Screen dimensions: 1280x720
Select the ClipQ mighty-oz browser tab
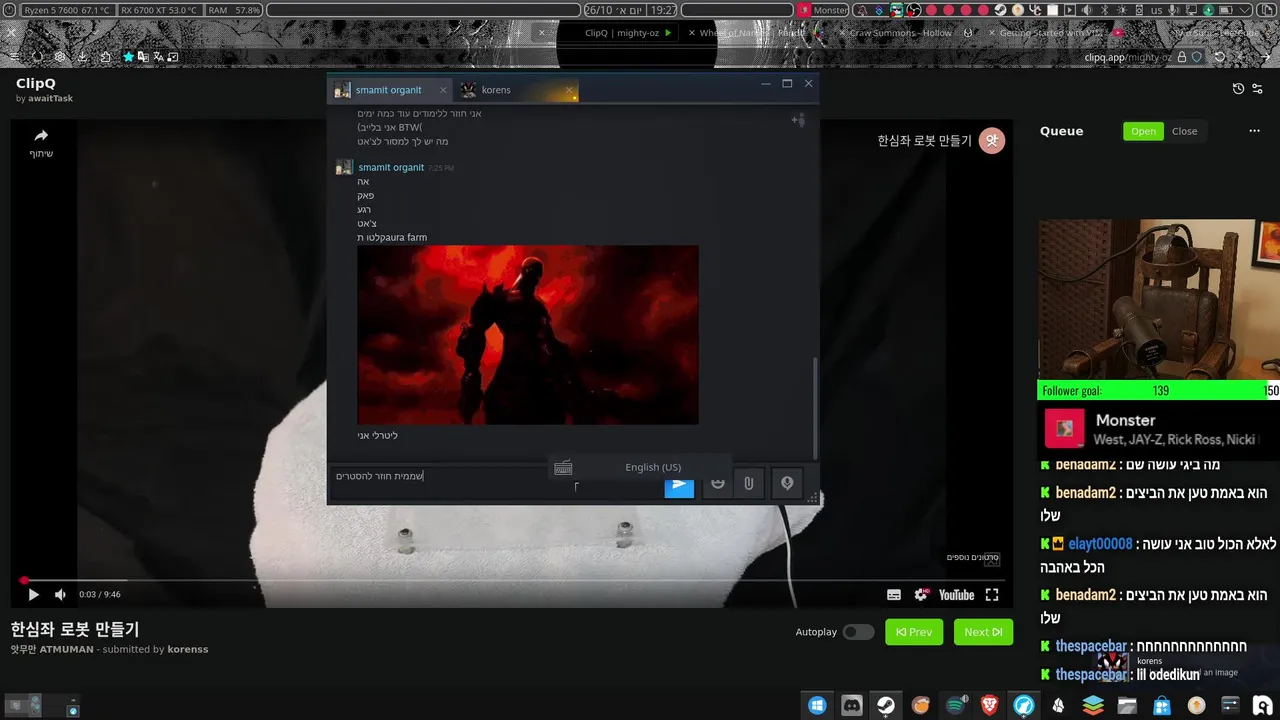pos(617,33)
